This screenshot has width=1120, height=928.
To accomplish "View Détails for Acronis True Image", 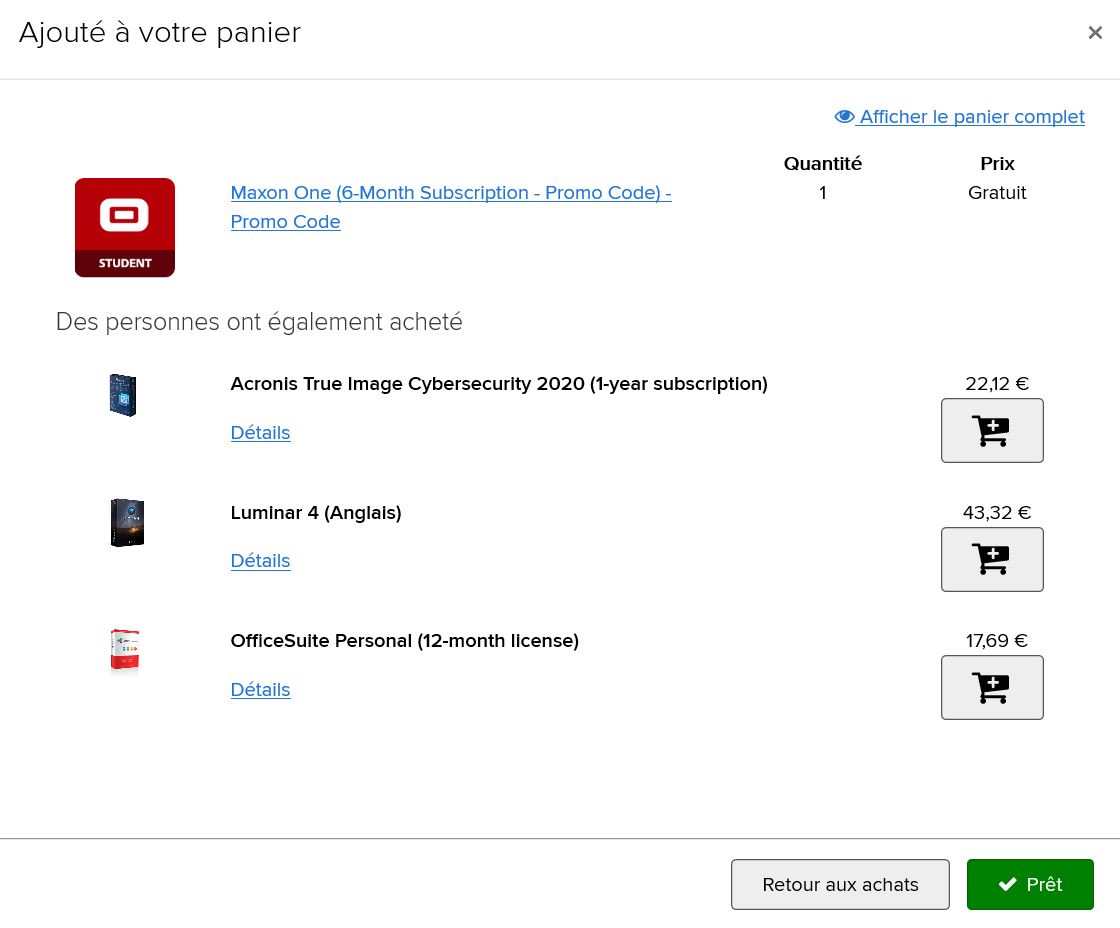I will click(x=260, y=433).
